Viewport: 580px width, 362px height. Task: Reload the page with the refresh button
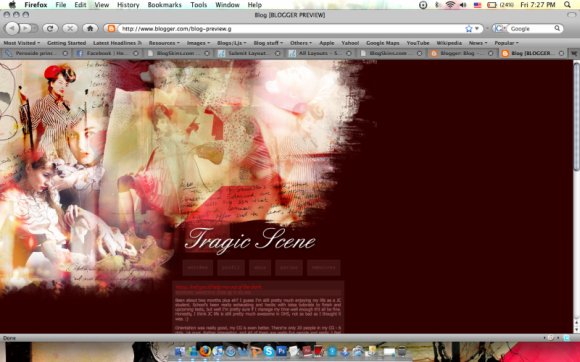(50, 28)
